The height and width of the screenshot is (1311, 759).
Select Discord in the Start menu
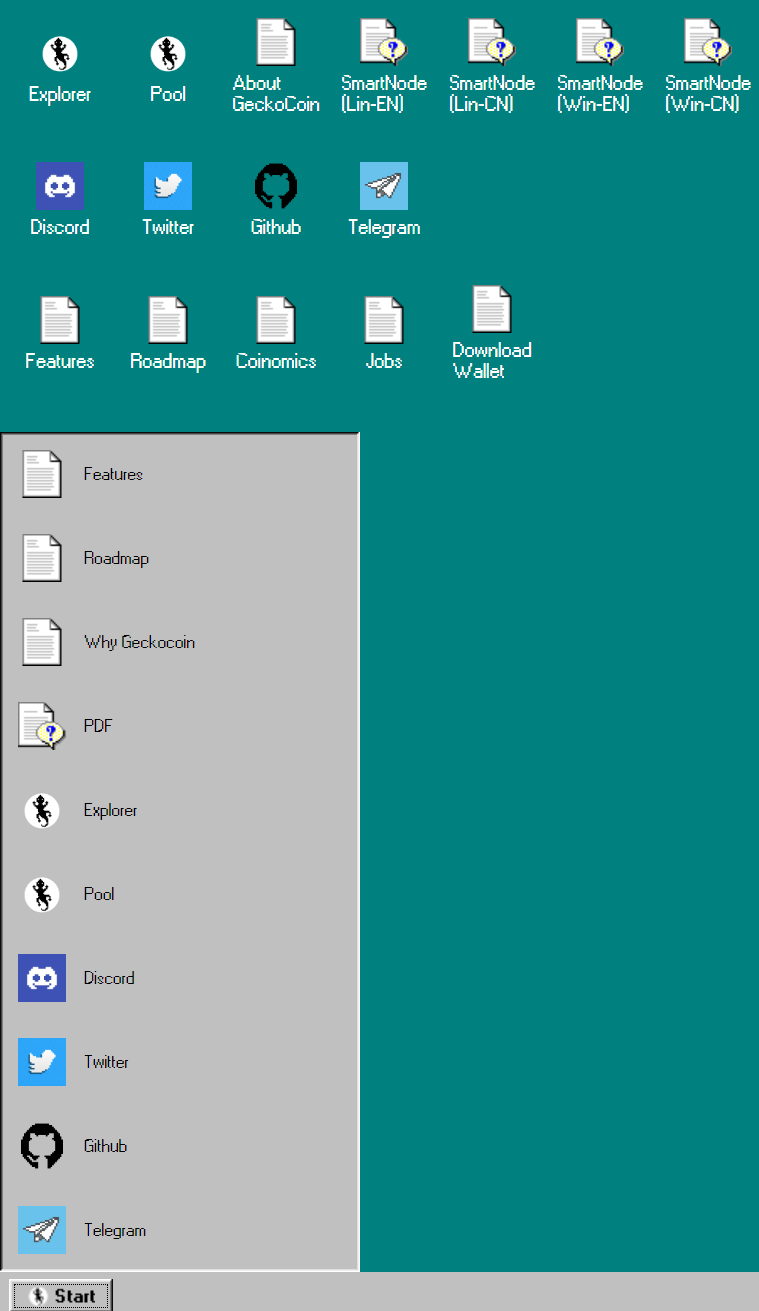tap(180, 978)
